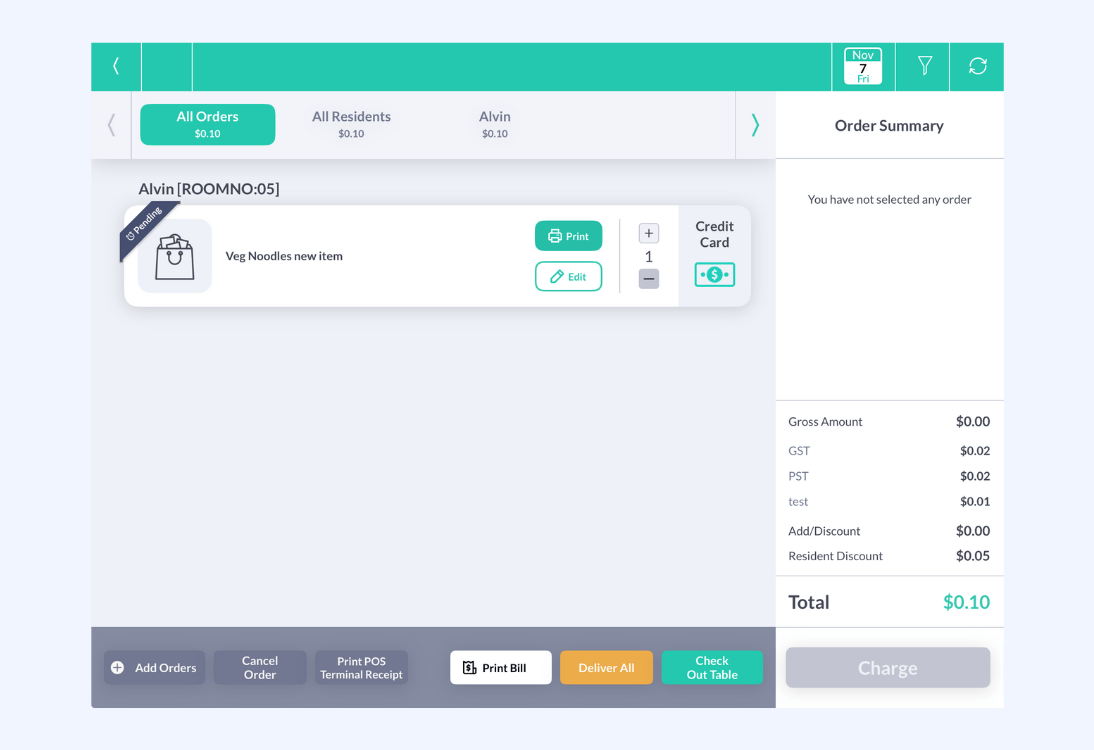Increase quantity with the plus button

649,234
